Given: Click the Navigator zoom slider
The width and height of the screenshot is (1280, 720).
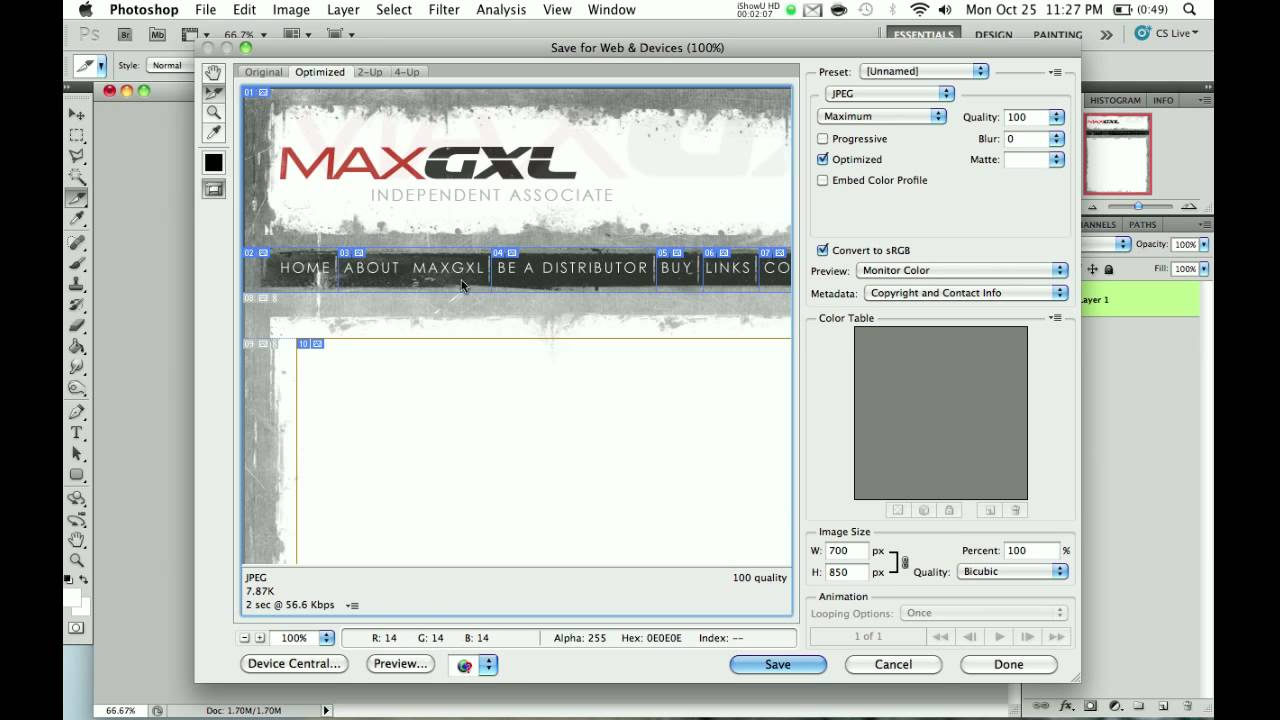Looking at the screenshot, I should [x=1138, y=206].
